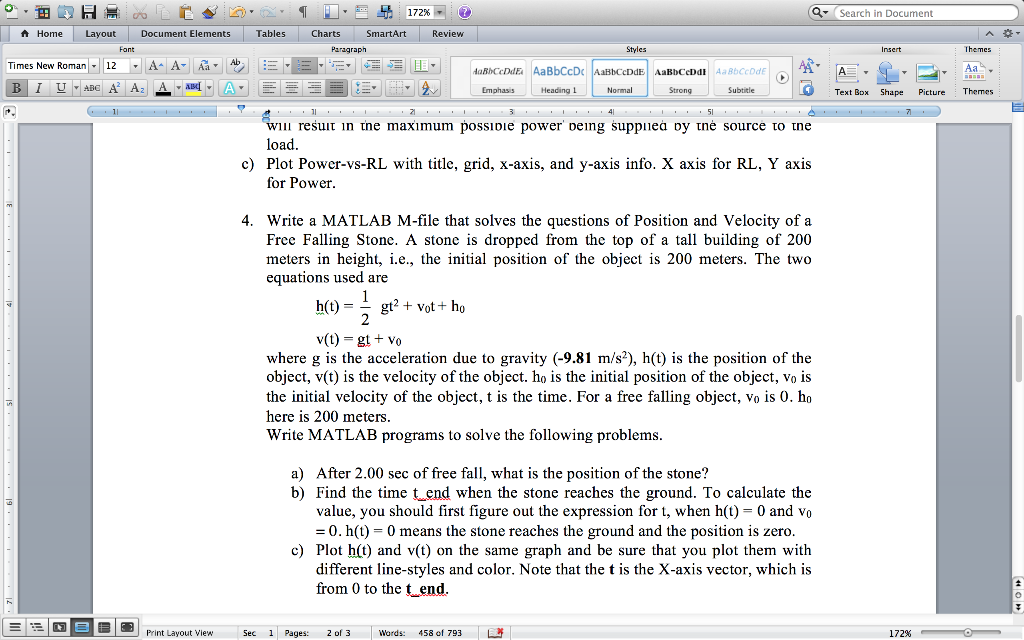Open the font size dropdown

click(x=136, y=66)
